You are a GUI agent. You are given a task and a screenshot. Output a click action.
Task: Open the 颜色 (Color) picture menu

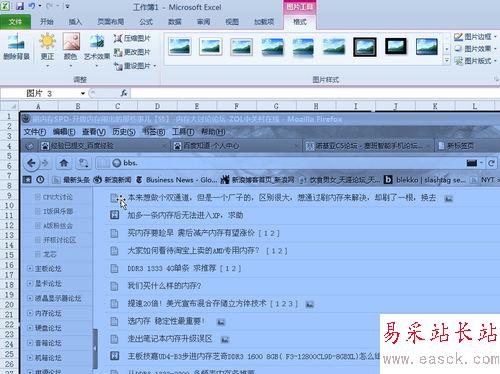[x=70, y=49]
